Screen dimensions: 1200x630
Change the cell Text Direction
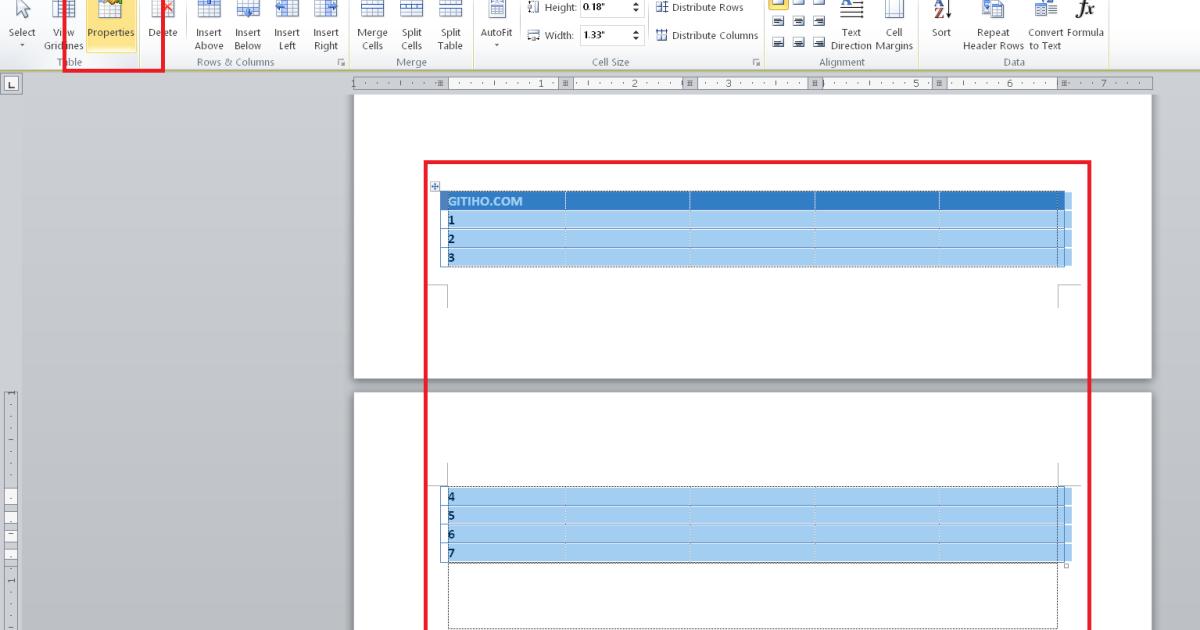point(851,25)
